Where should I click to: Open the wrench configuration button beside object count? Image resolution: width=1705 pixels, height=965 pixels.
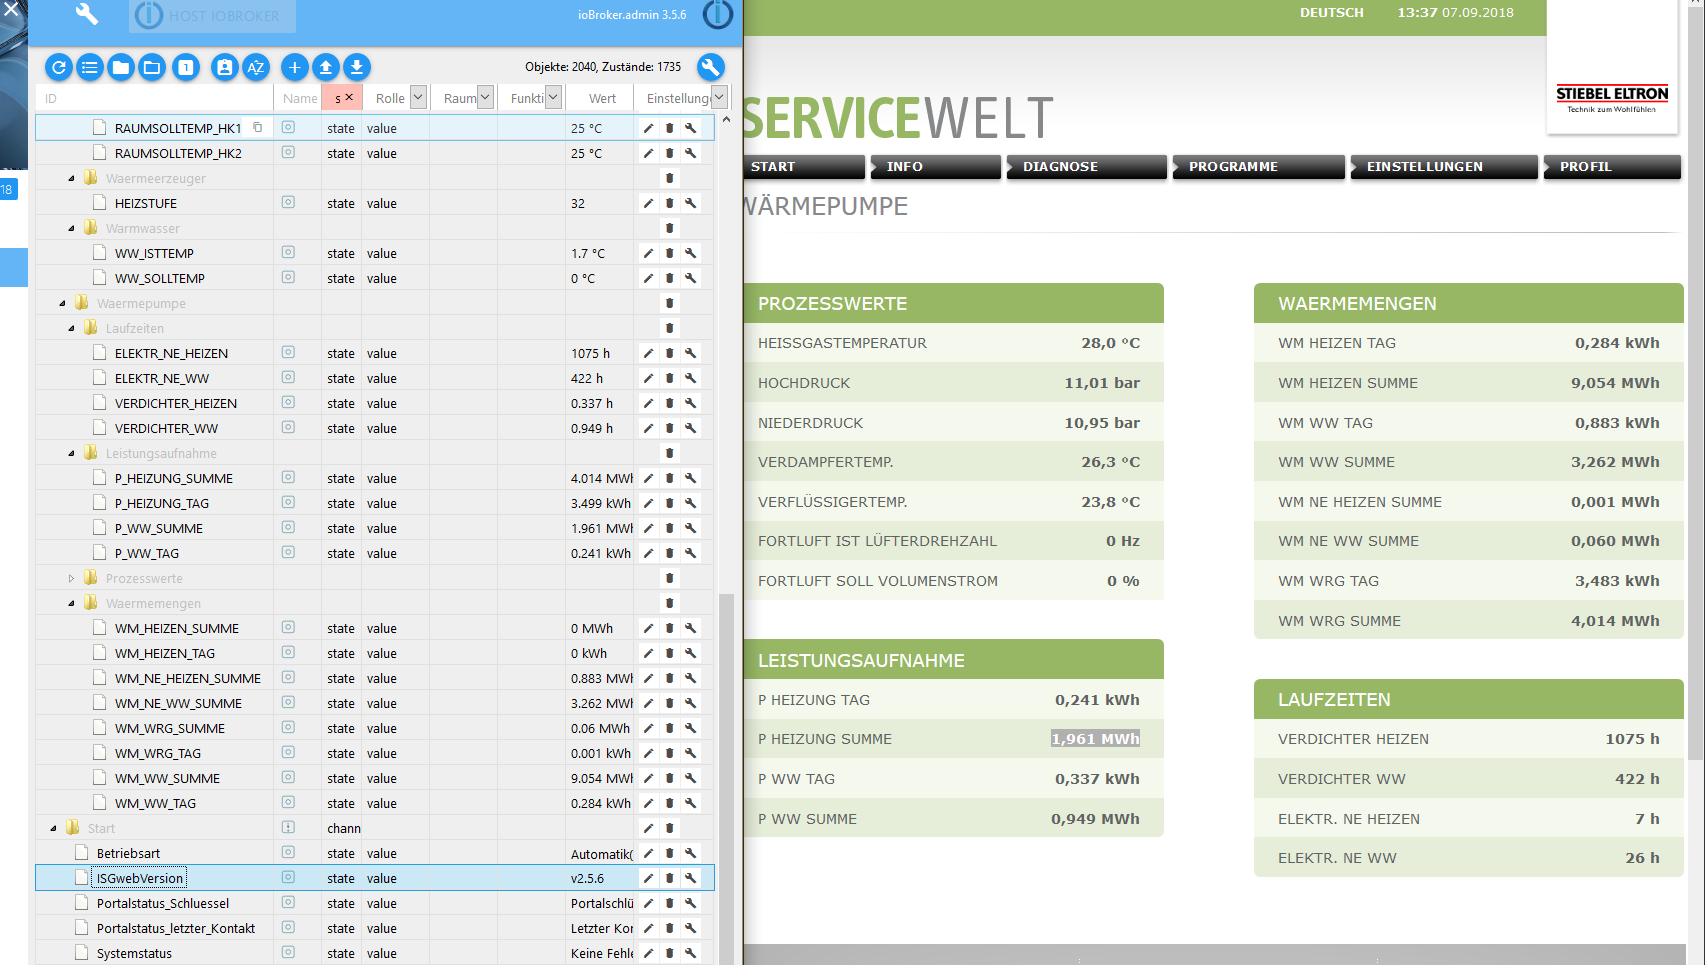coord(710,67)
